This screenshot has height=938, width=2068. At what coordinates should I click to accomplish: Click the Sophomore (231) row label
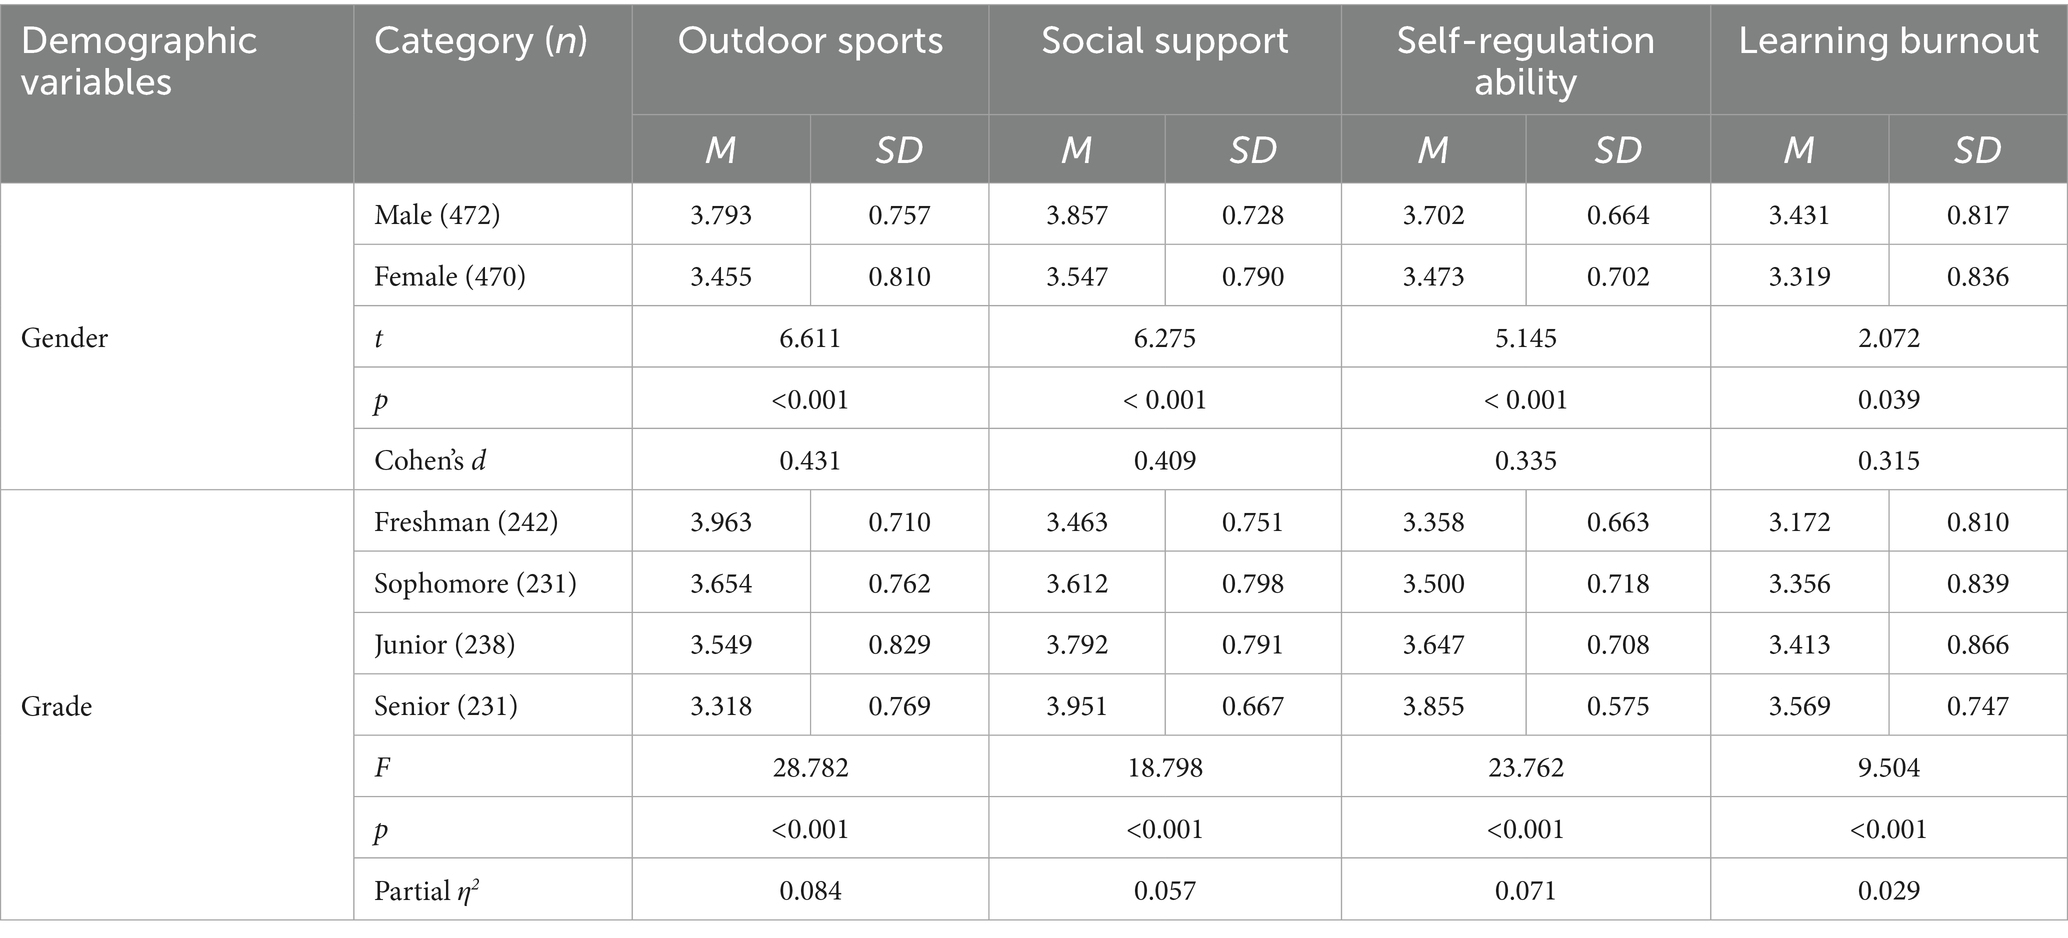(x=475, y=583)
